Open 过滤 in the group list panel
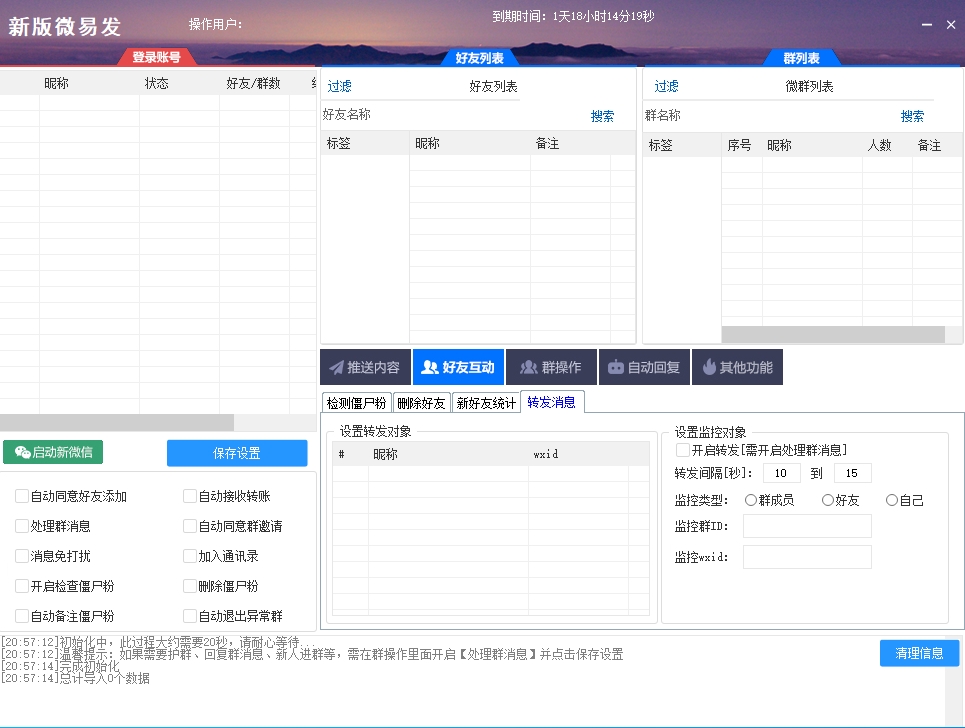This screenshot has height=728, width=965. [666, 85]
